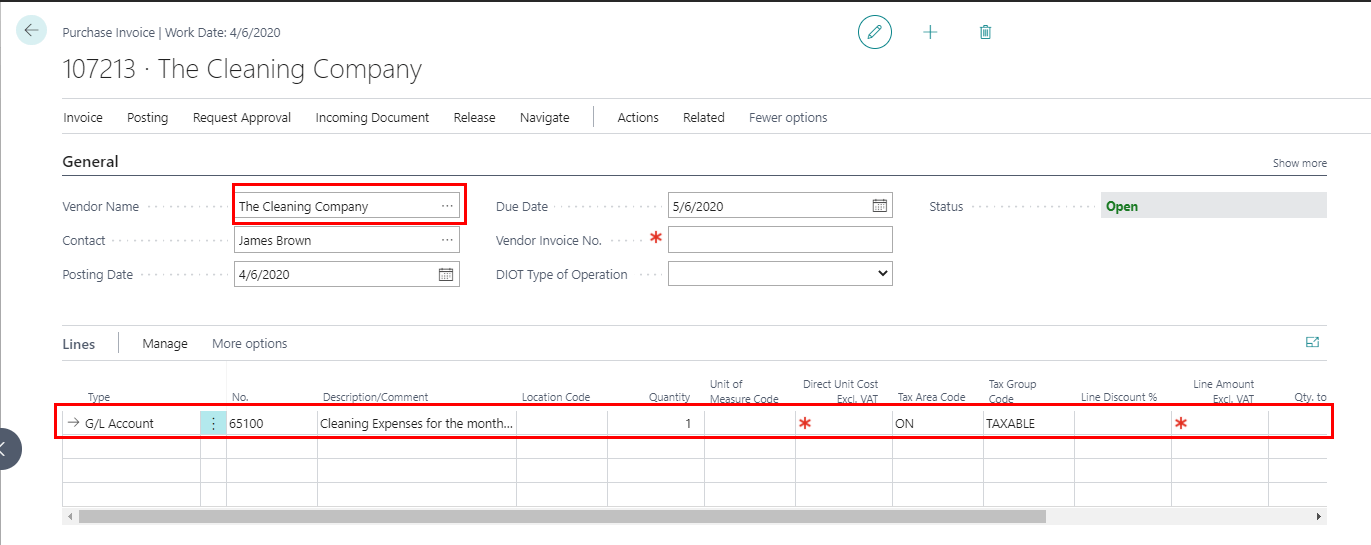
Task: Click the Location Code column header
Action: coord(556,397)
